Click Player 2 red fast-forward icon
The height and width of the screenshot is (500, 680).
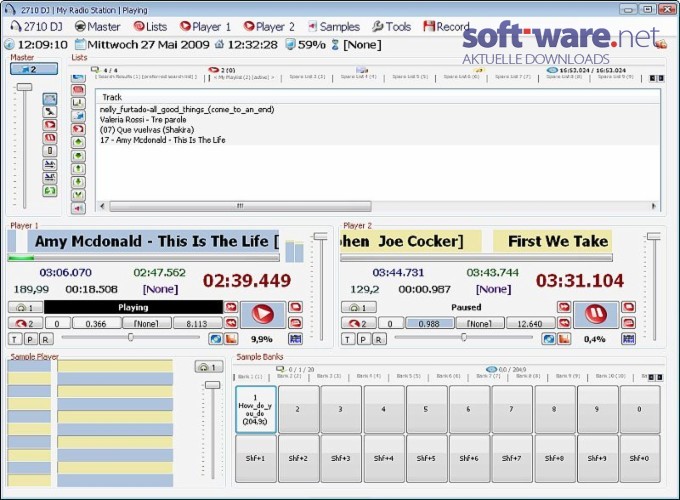(x=564, y=307)
